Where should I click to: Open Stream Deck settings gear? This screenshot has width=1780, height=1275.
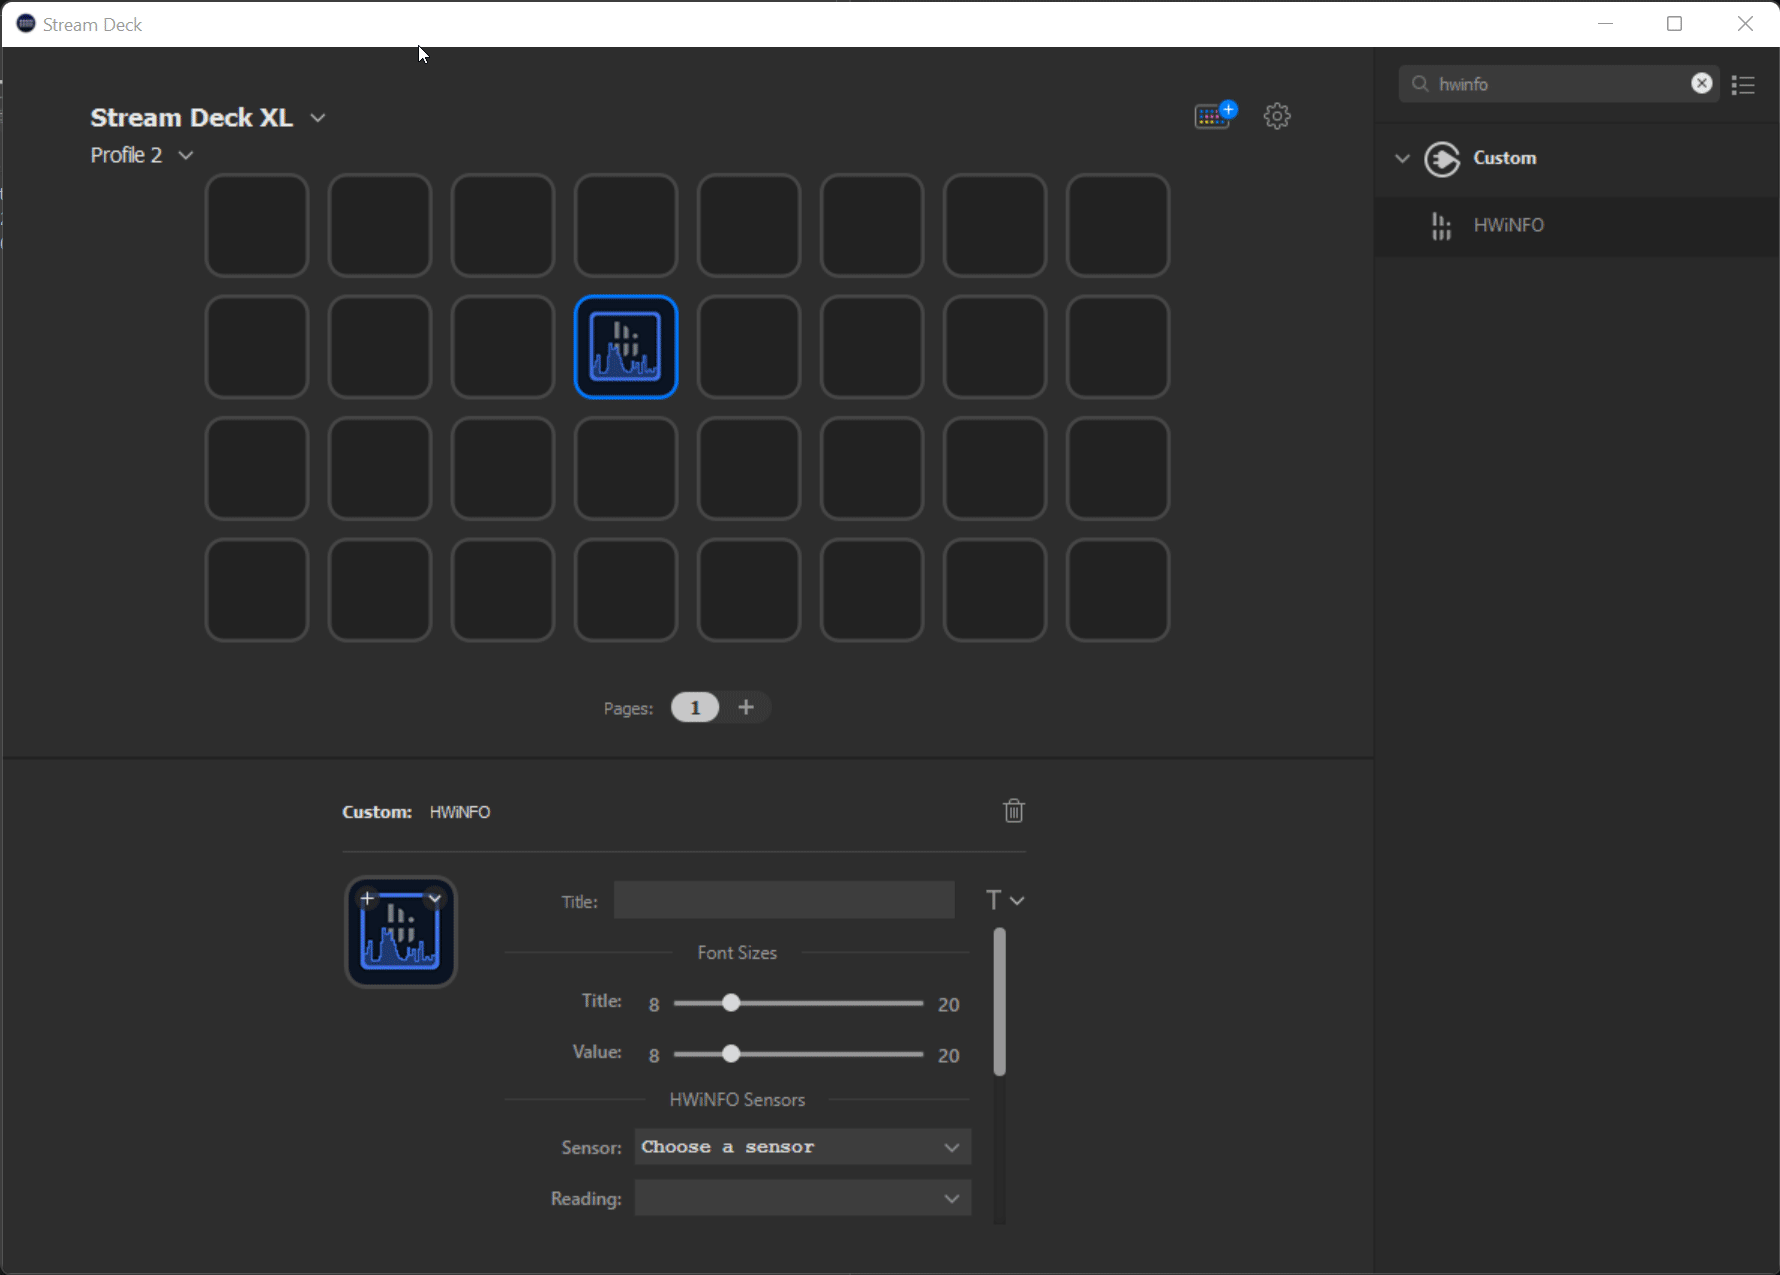(1277, 116)
